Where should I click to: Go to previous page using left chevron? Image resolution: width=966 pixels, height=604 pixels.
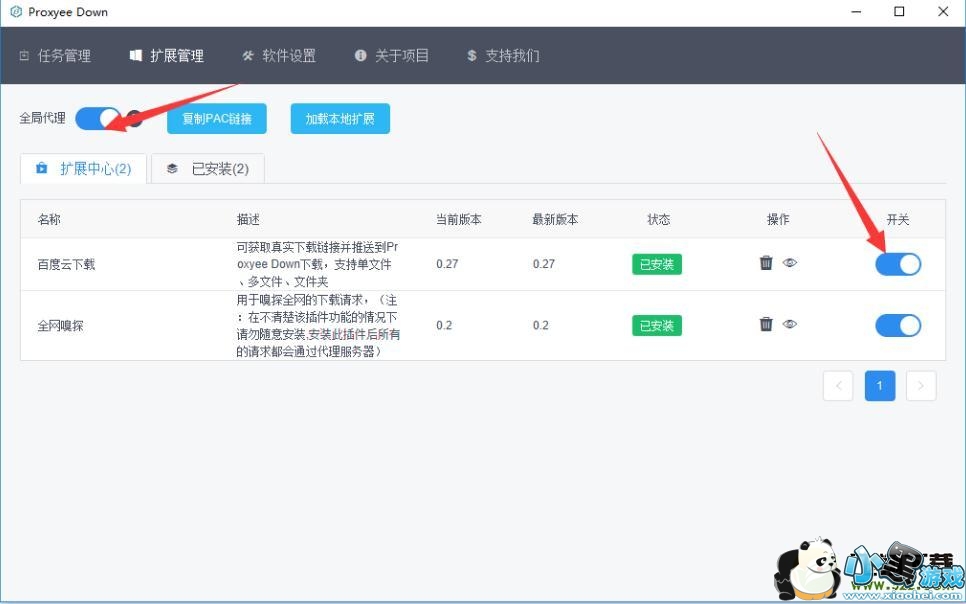tap(838, 386)
